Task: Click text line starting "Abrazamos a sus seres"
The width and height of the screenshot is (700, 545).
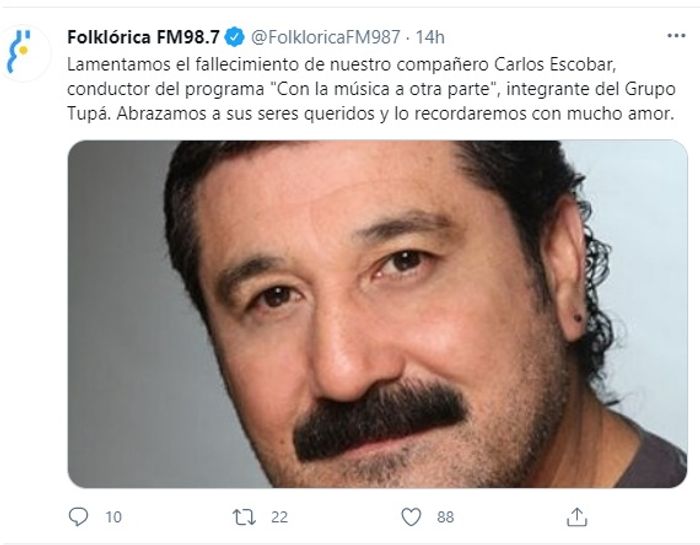Action: pos(395,113)
